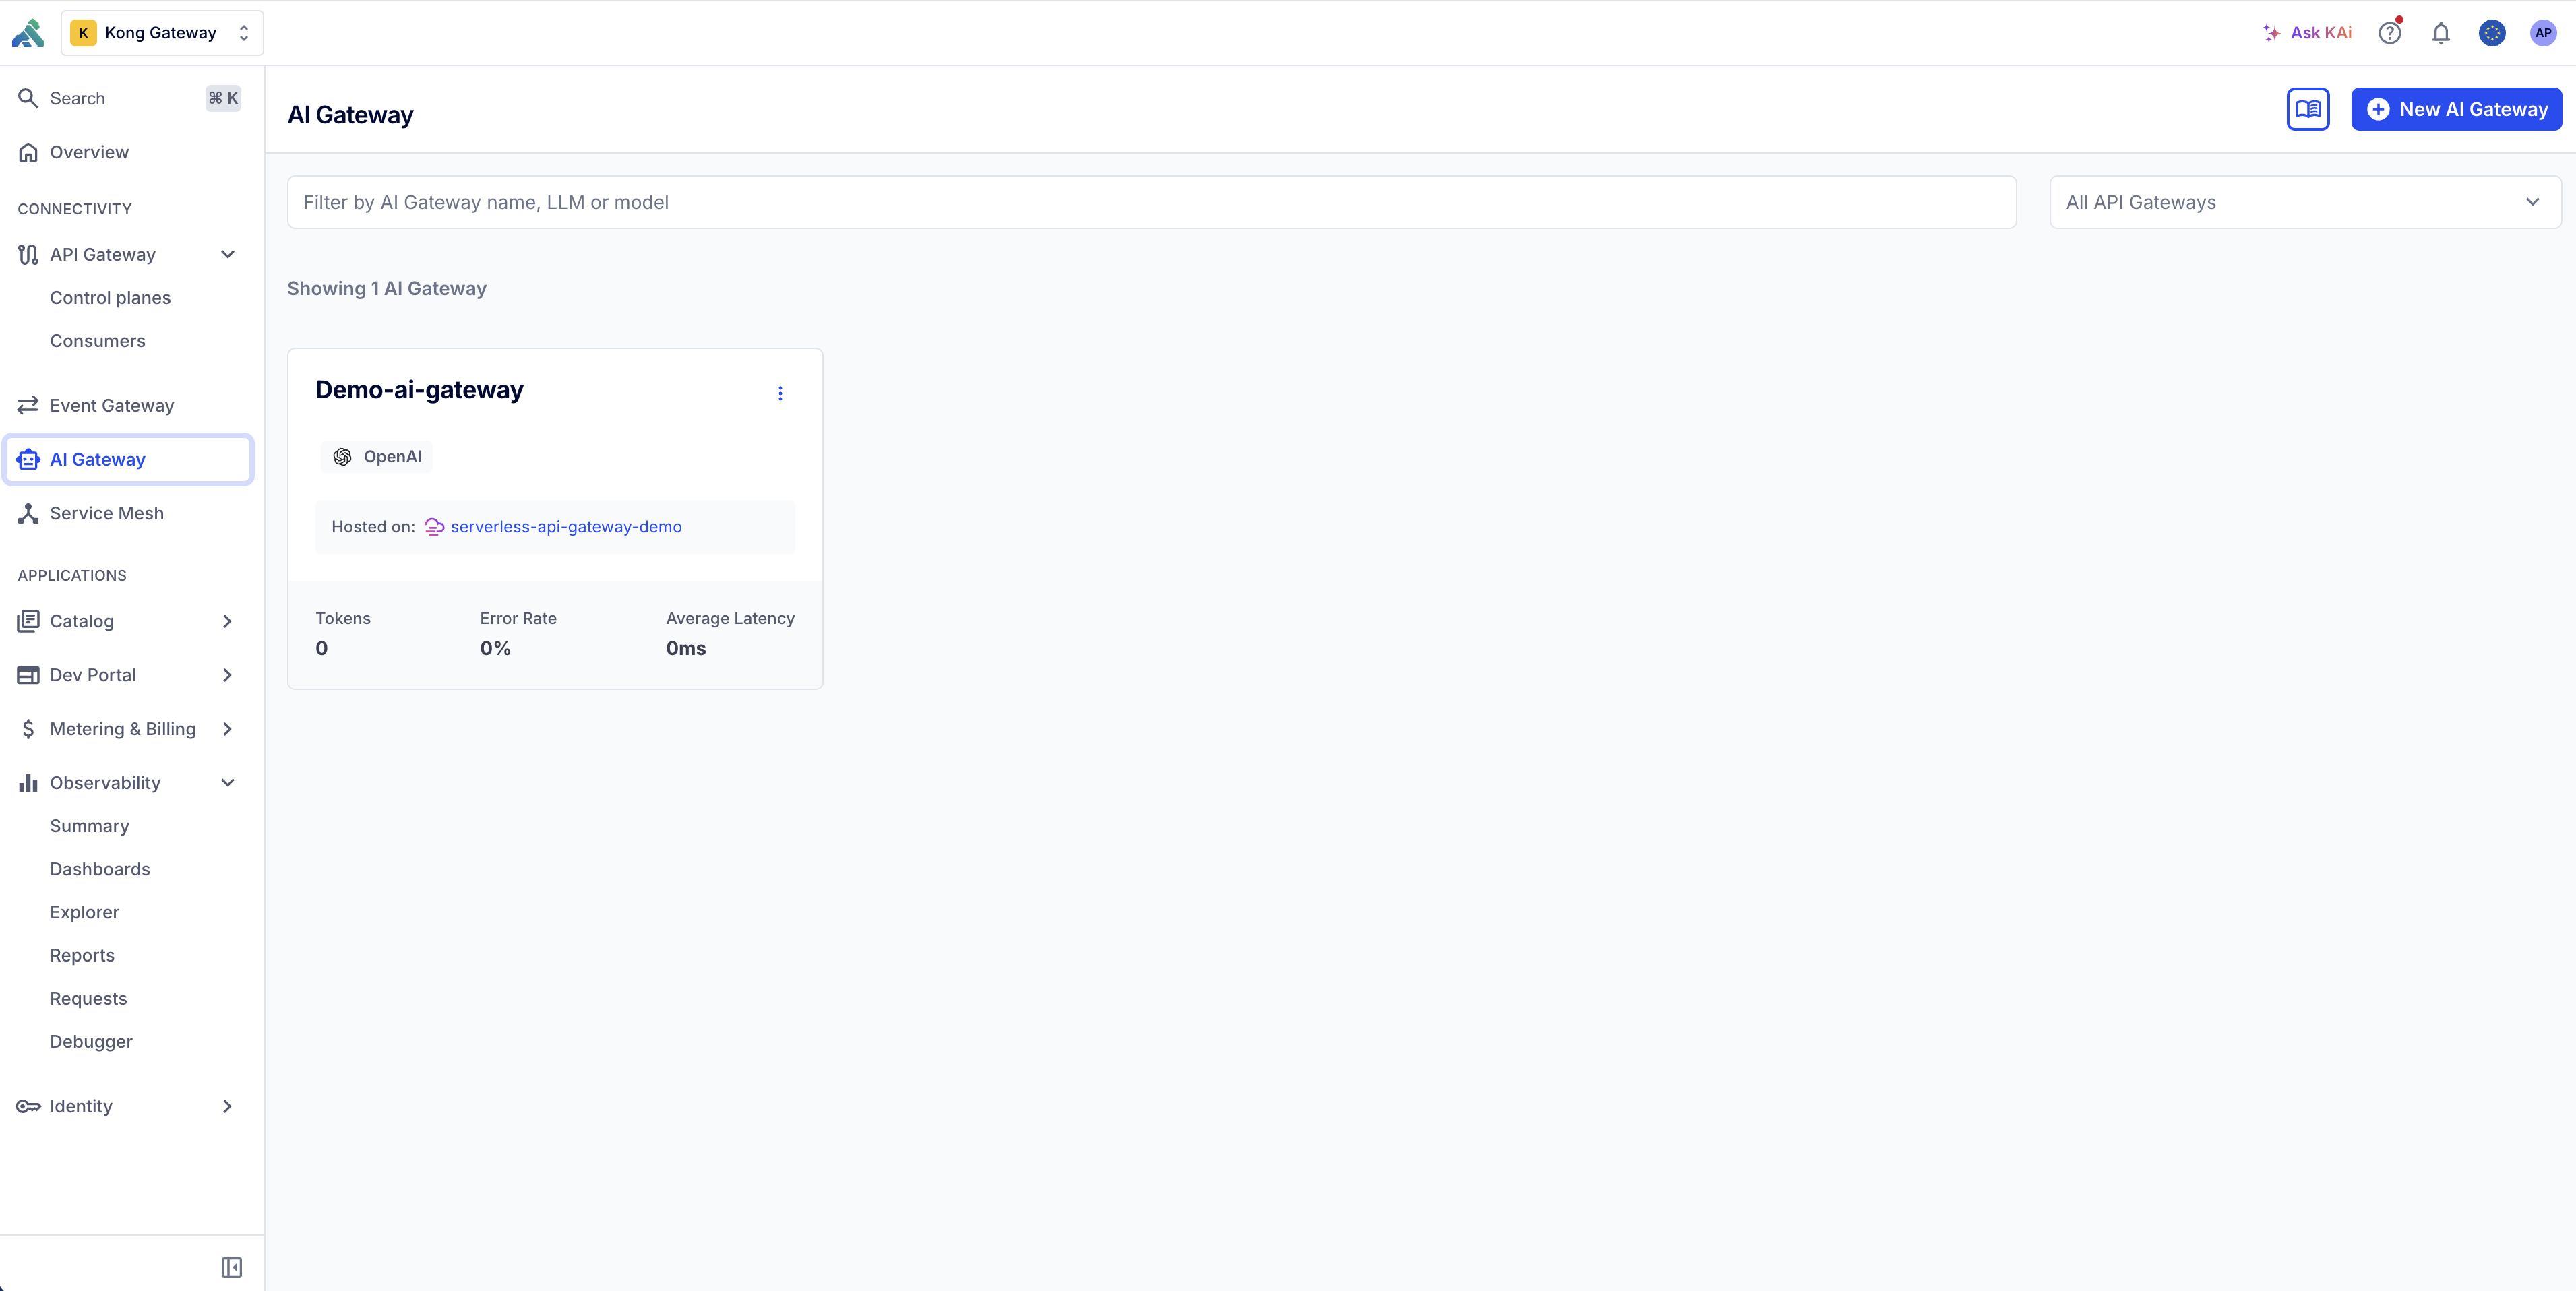The image size is (2576, 1291).
Task: Click the OpenAI logo icon
Action: [342, 457]
